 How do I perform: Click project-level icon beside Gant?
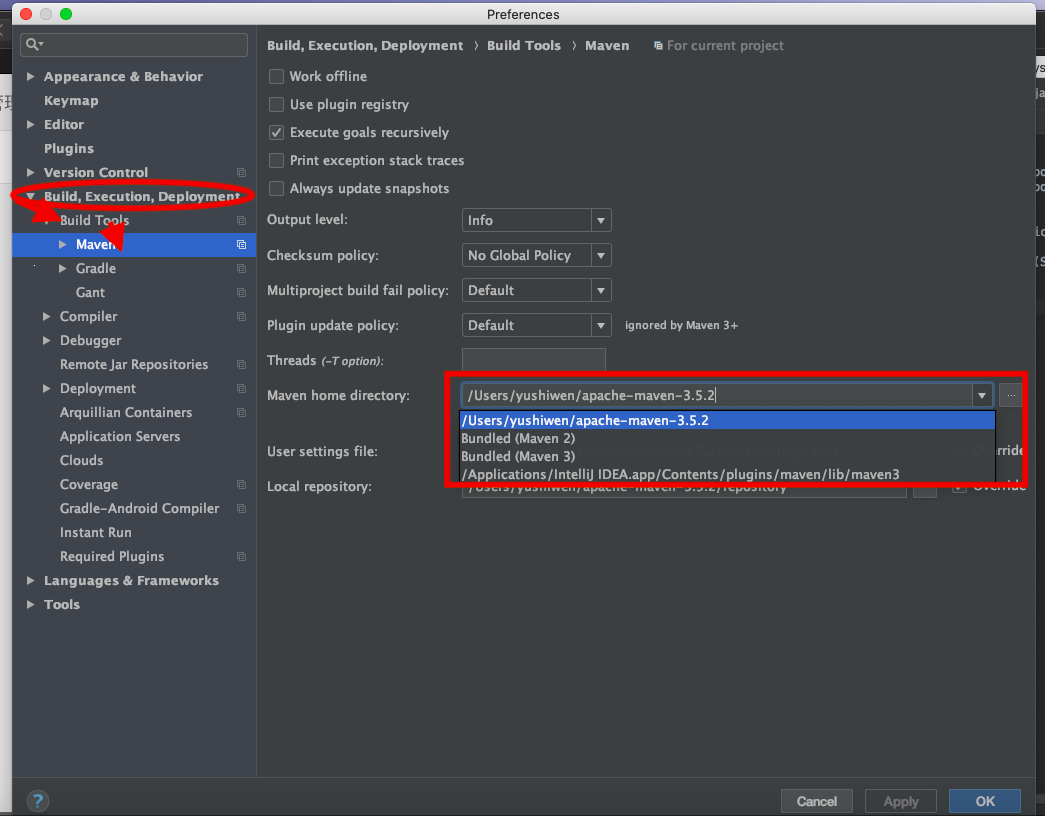tap(241, 293)
